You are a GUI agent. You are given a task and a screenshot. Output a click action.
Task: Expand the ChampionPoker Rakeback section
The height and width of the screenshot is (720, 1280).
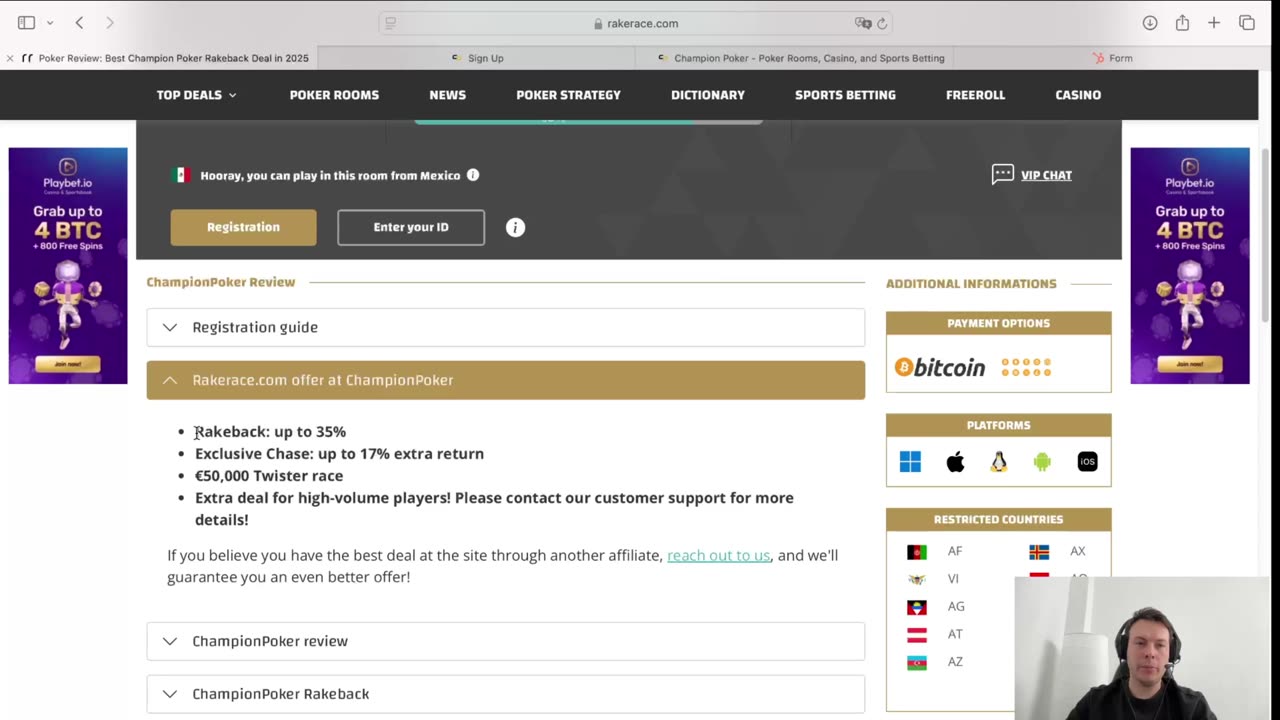click(x=505, y=694)
